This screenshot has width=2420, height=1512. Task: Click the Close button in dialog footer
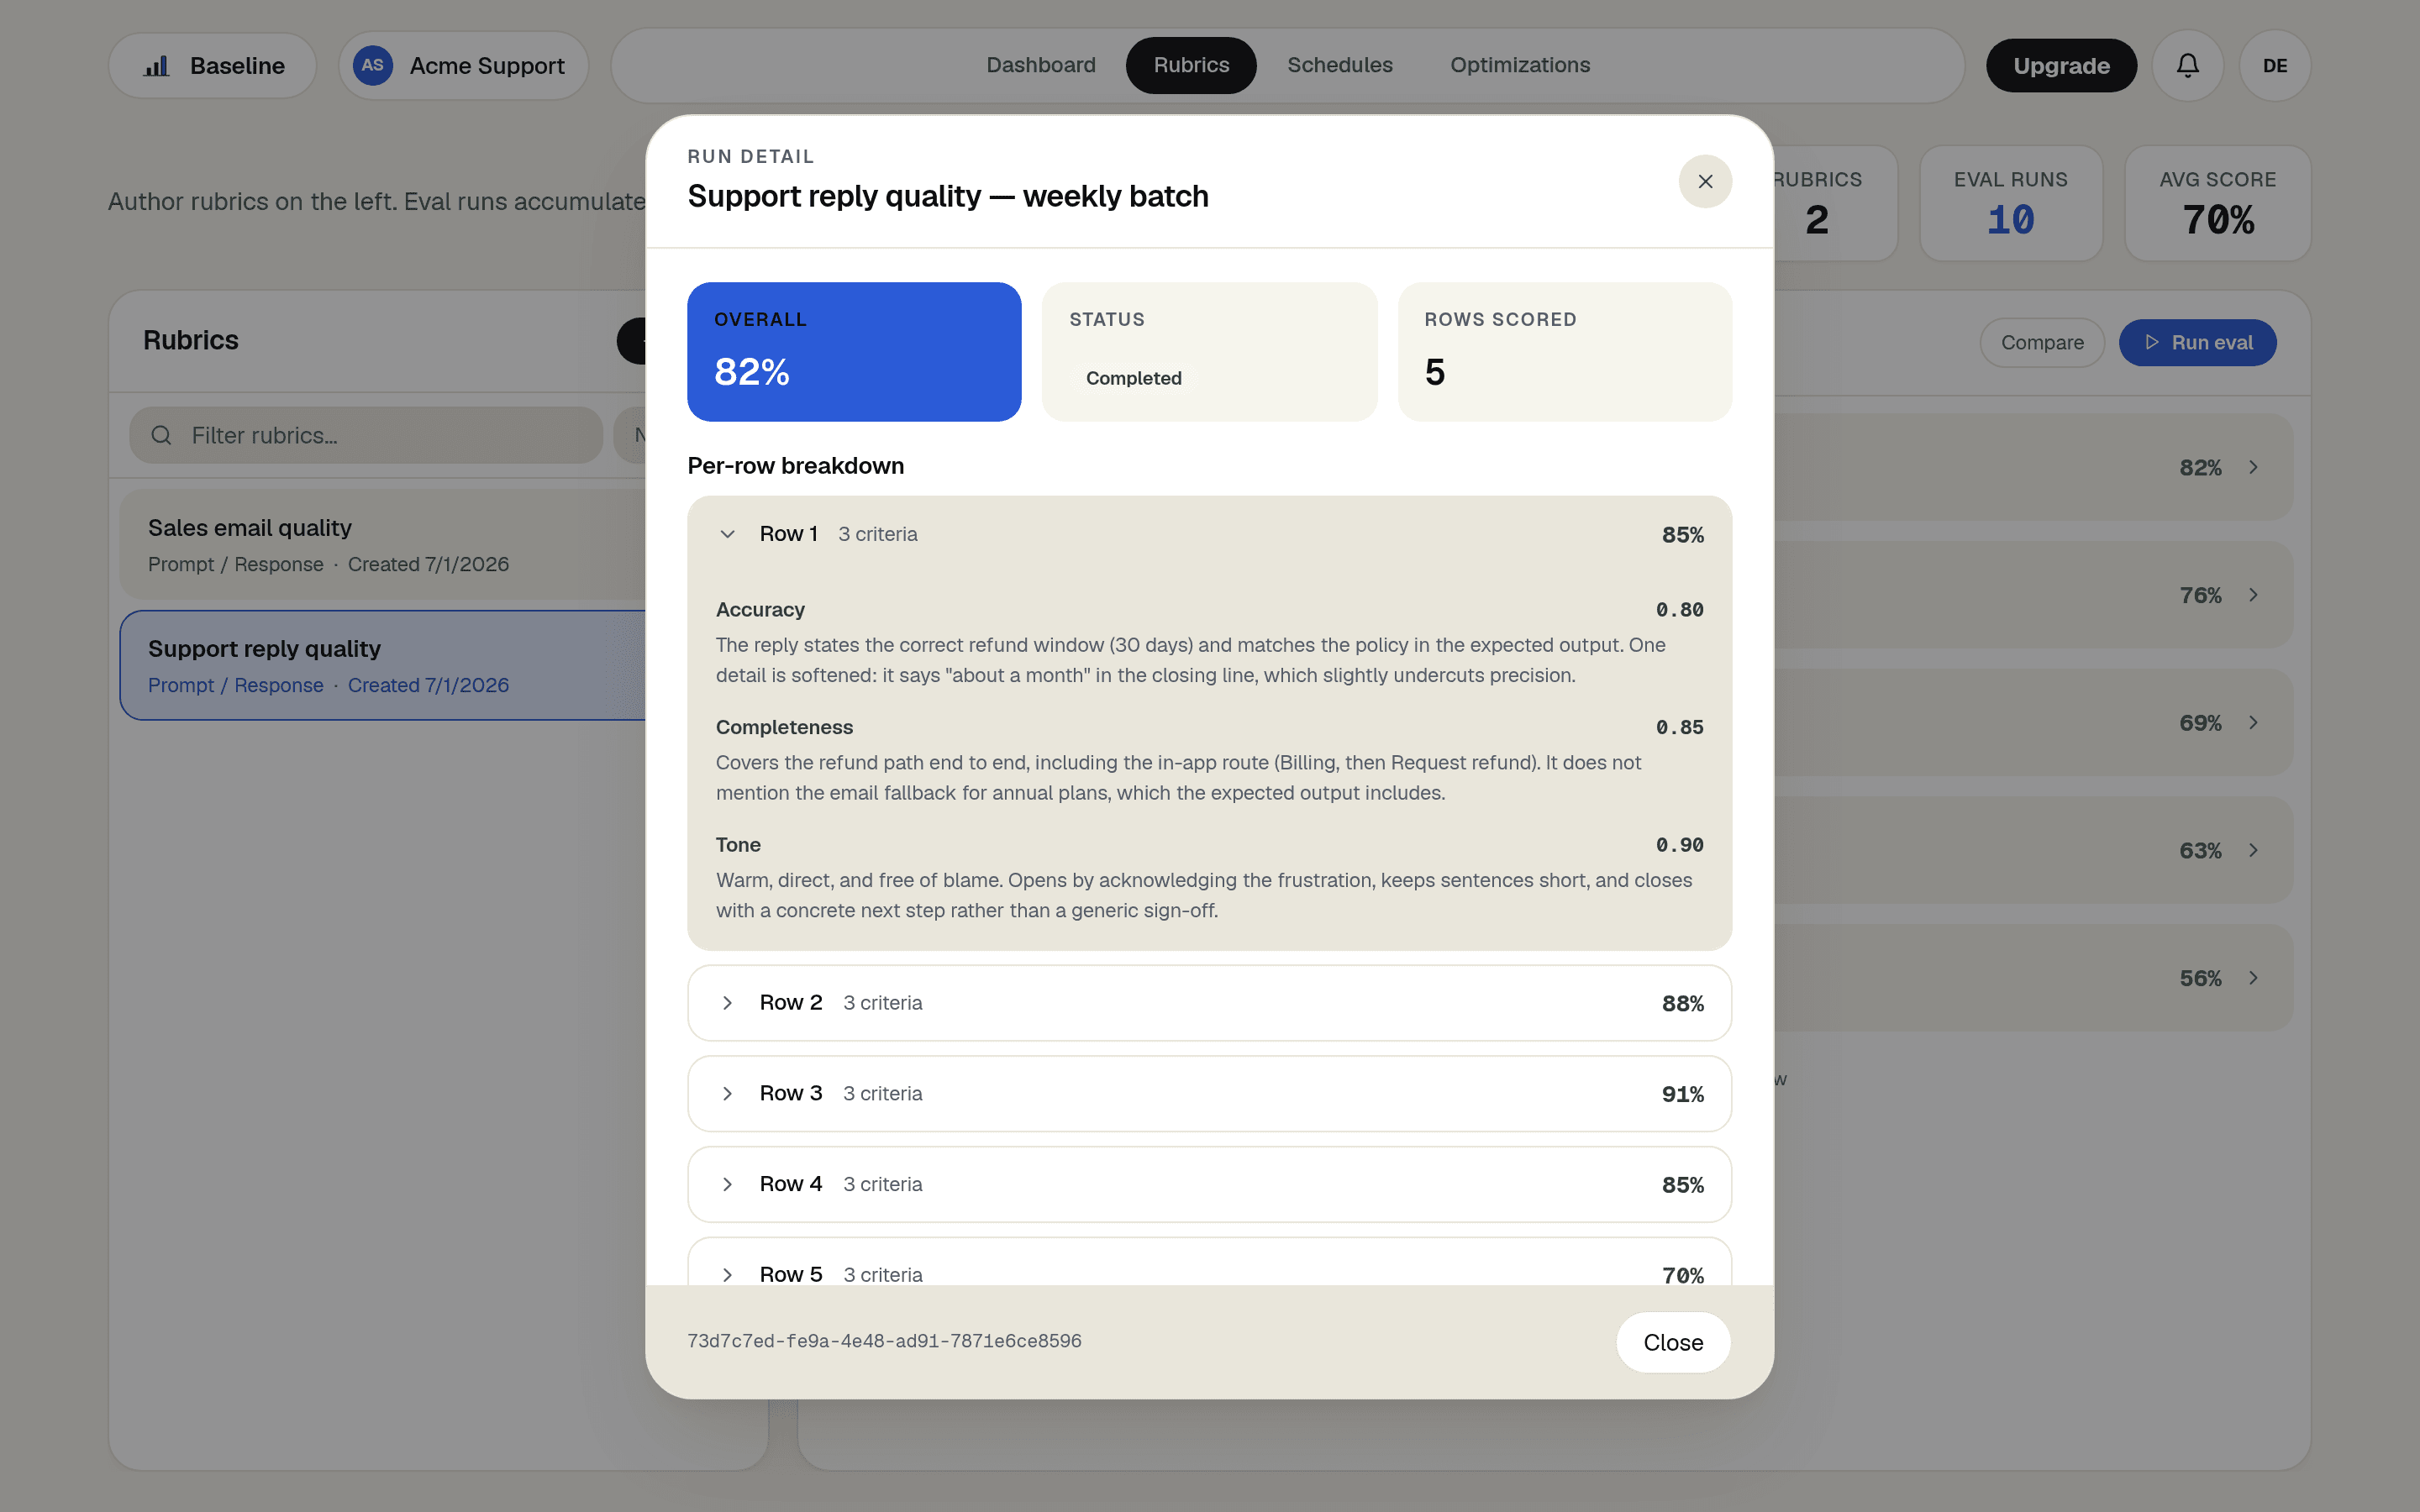click(1673, 1342)
